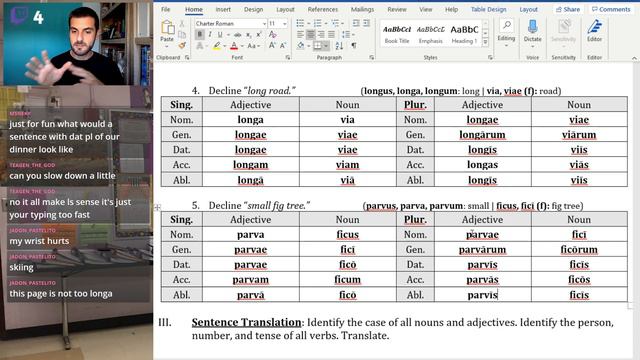640x360 pixels.
Task: Click the Share button
Action: 568,9
